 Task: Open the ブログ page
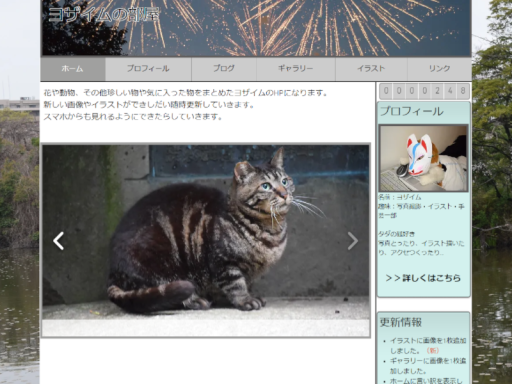[x=224, y=69]
